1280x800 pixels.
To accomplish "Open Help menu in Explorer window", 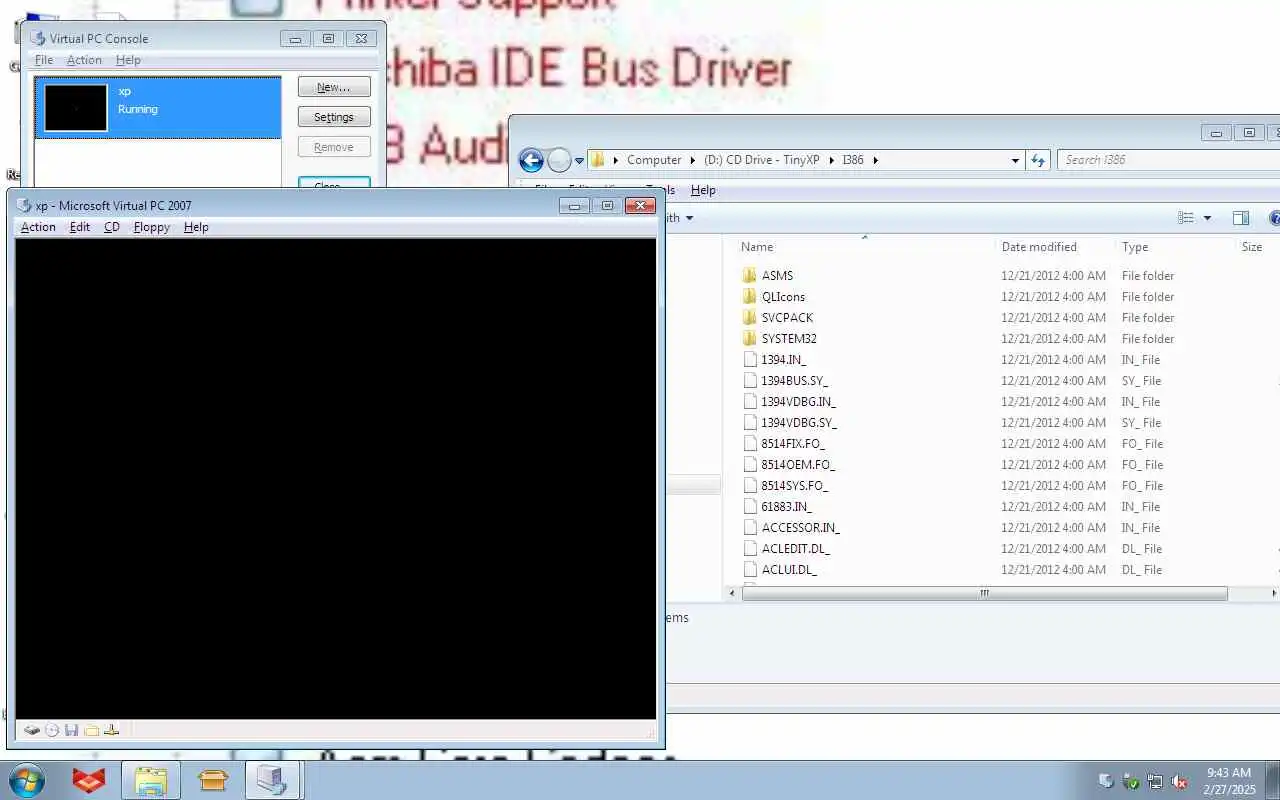I will pyautogui.click(x=703, y=190).
